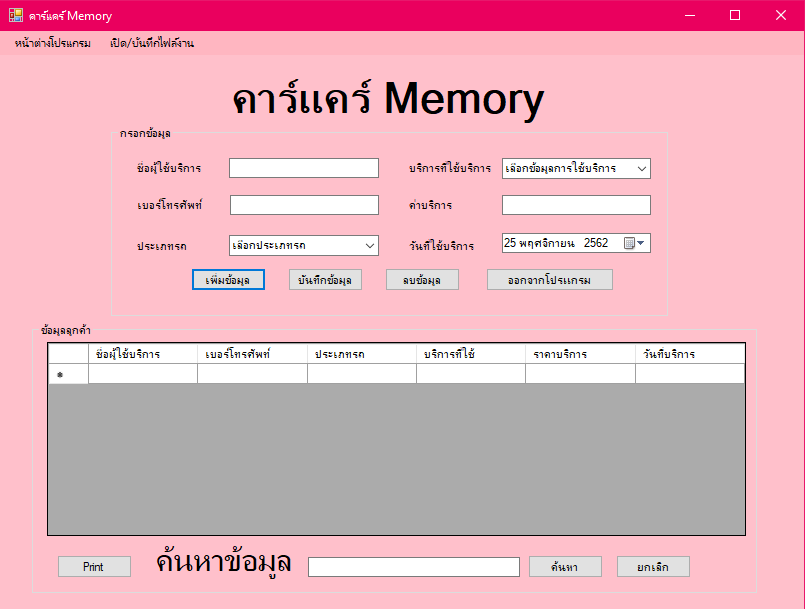Click the บันทึกข้อมูล button
Screen dimensions: 805x609
point(325,280)
